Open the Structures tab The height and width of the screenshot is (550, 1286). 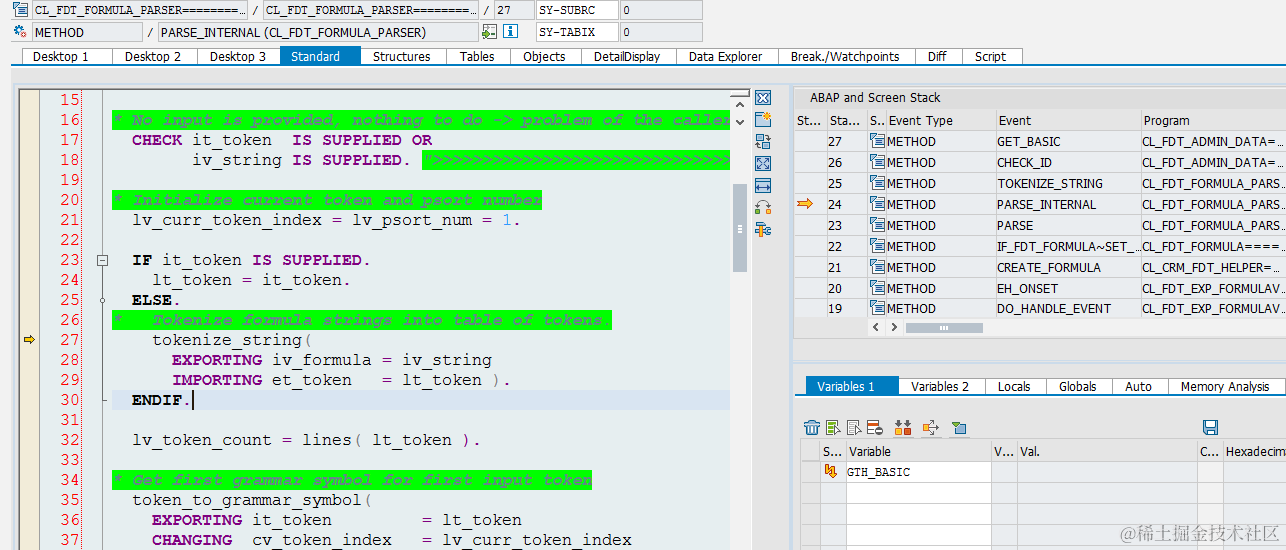tap(402, 56)
